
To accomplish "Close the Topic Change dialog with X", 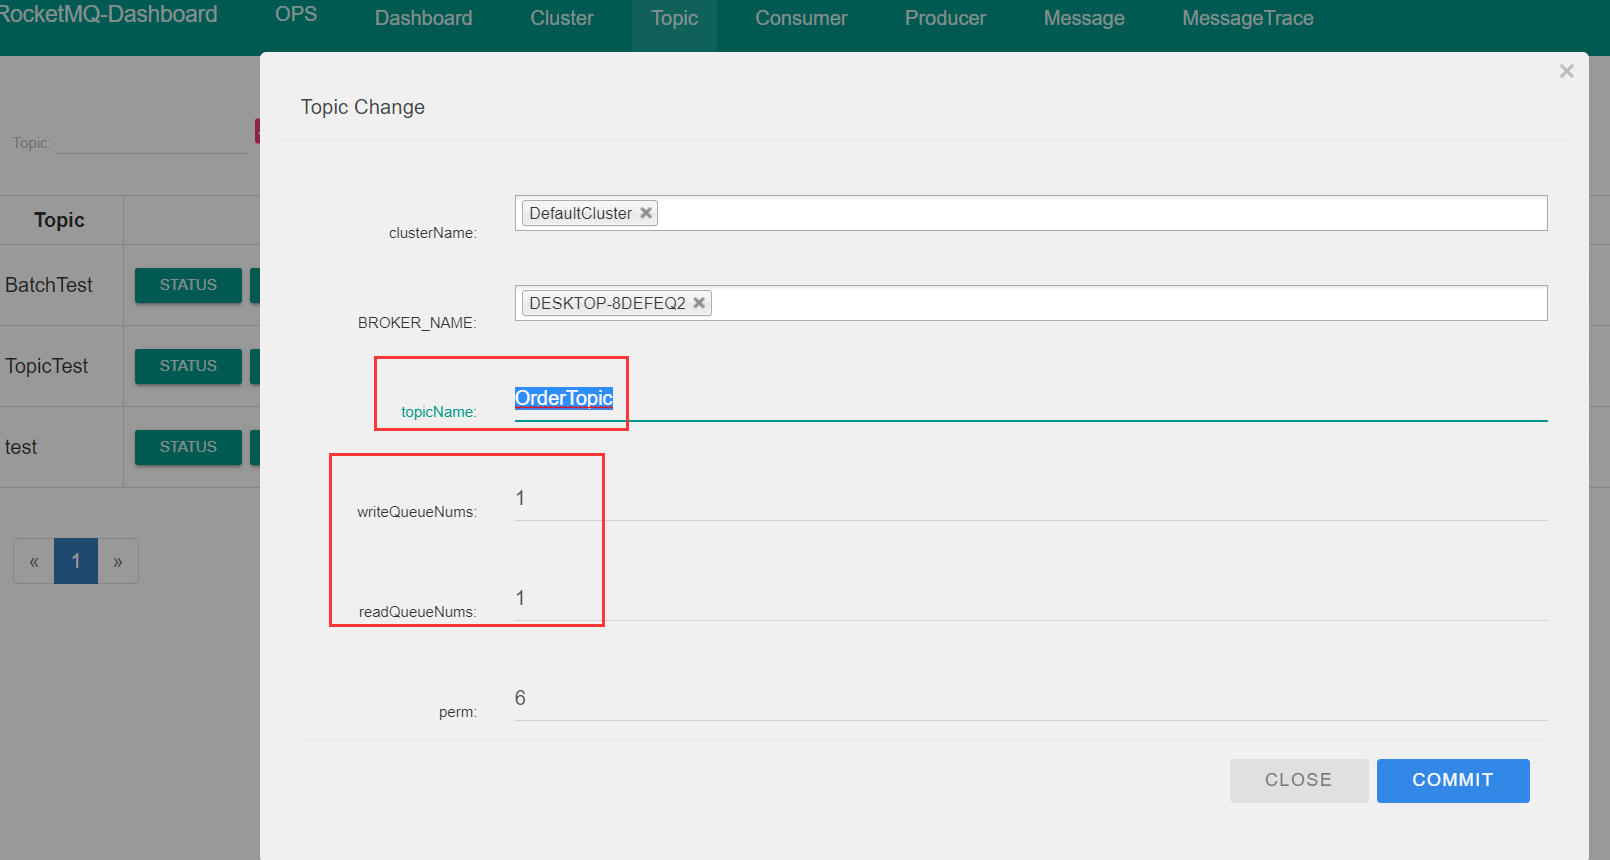I will [x=1567, y=71].
